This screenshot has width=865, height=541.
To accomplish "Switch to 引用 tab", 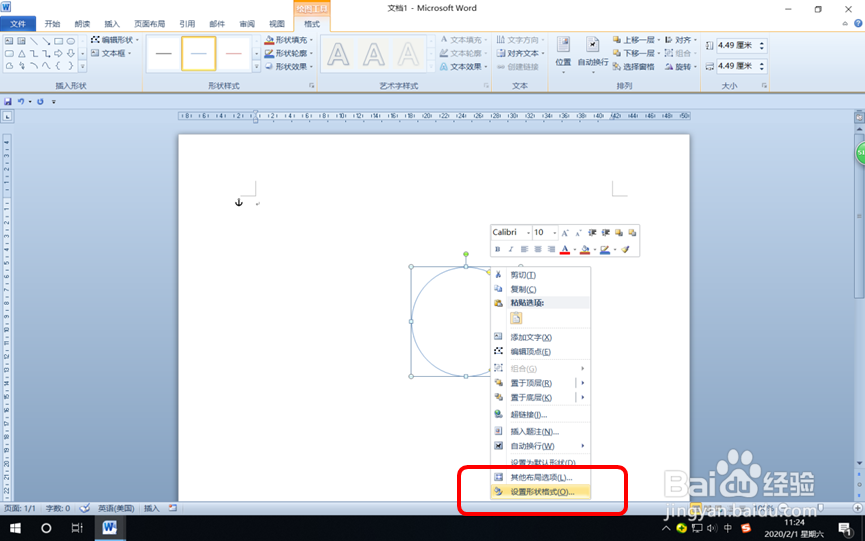I will pyautogui.click(x=187, y=24).
